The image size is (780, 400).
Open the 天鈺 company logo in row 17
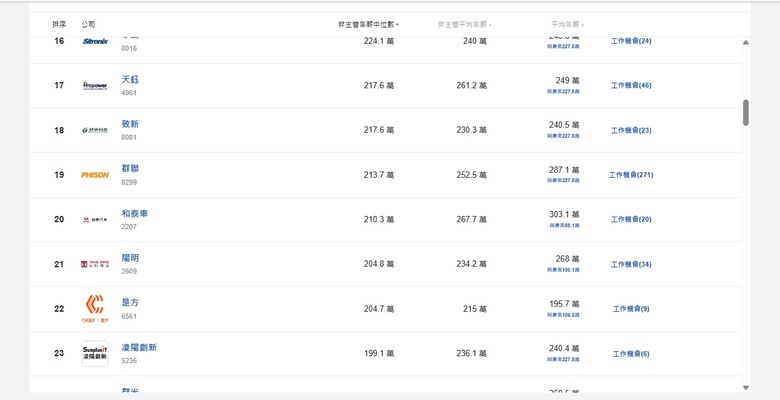click(95, 86)
